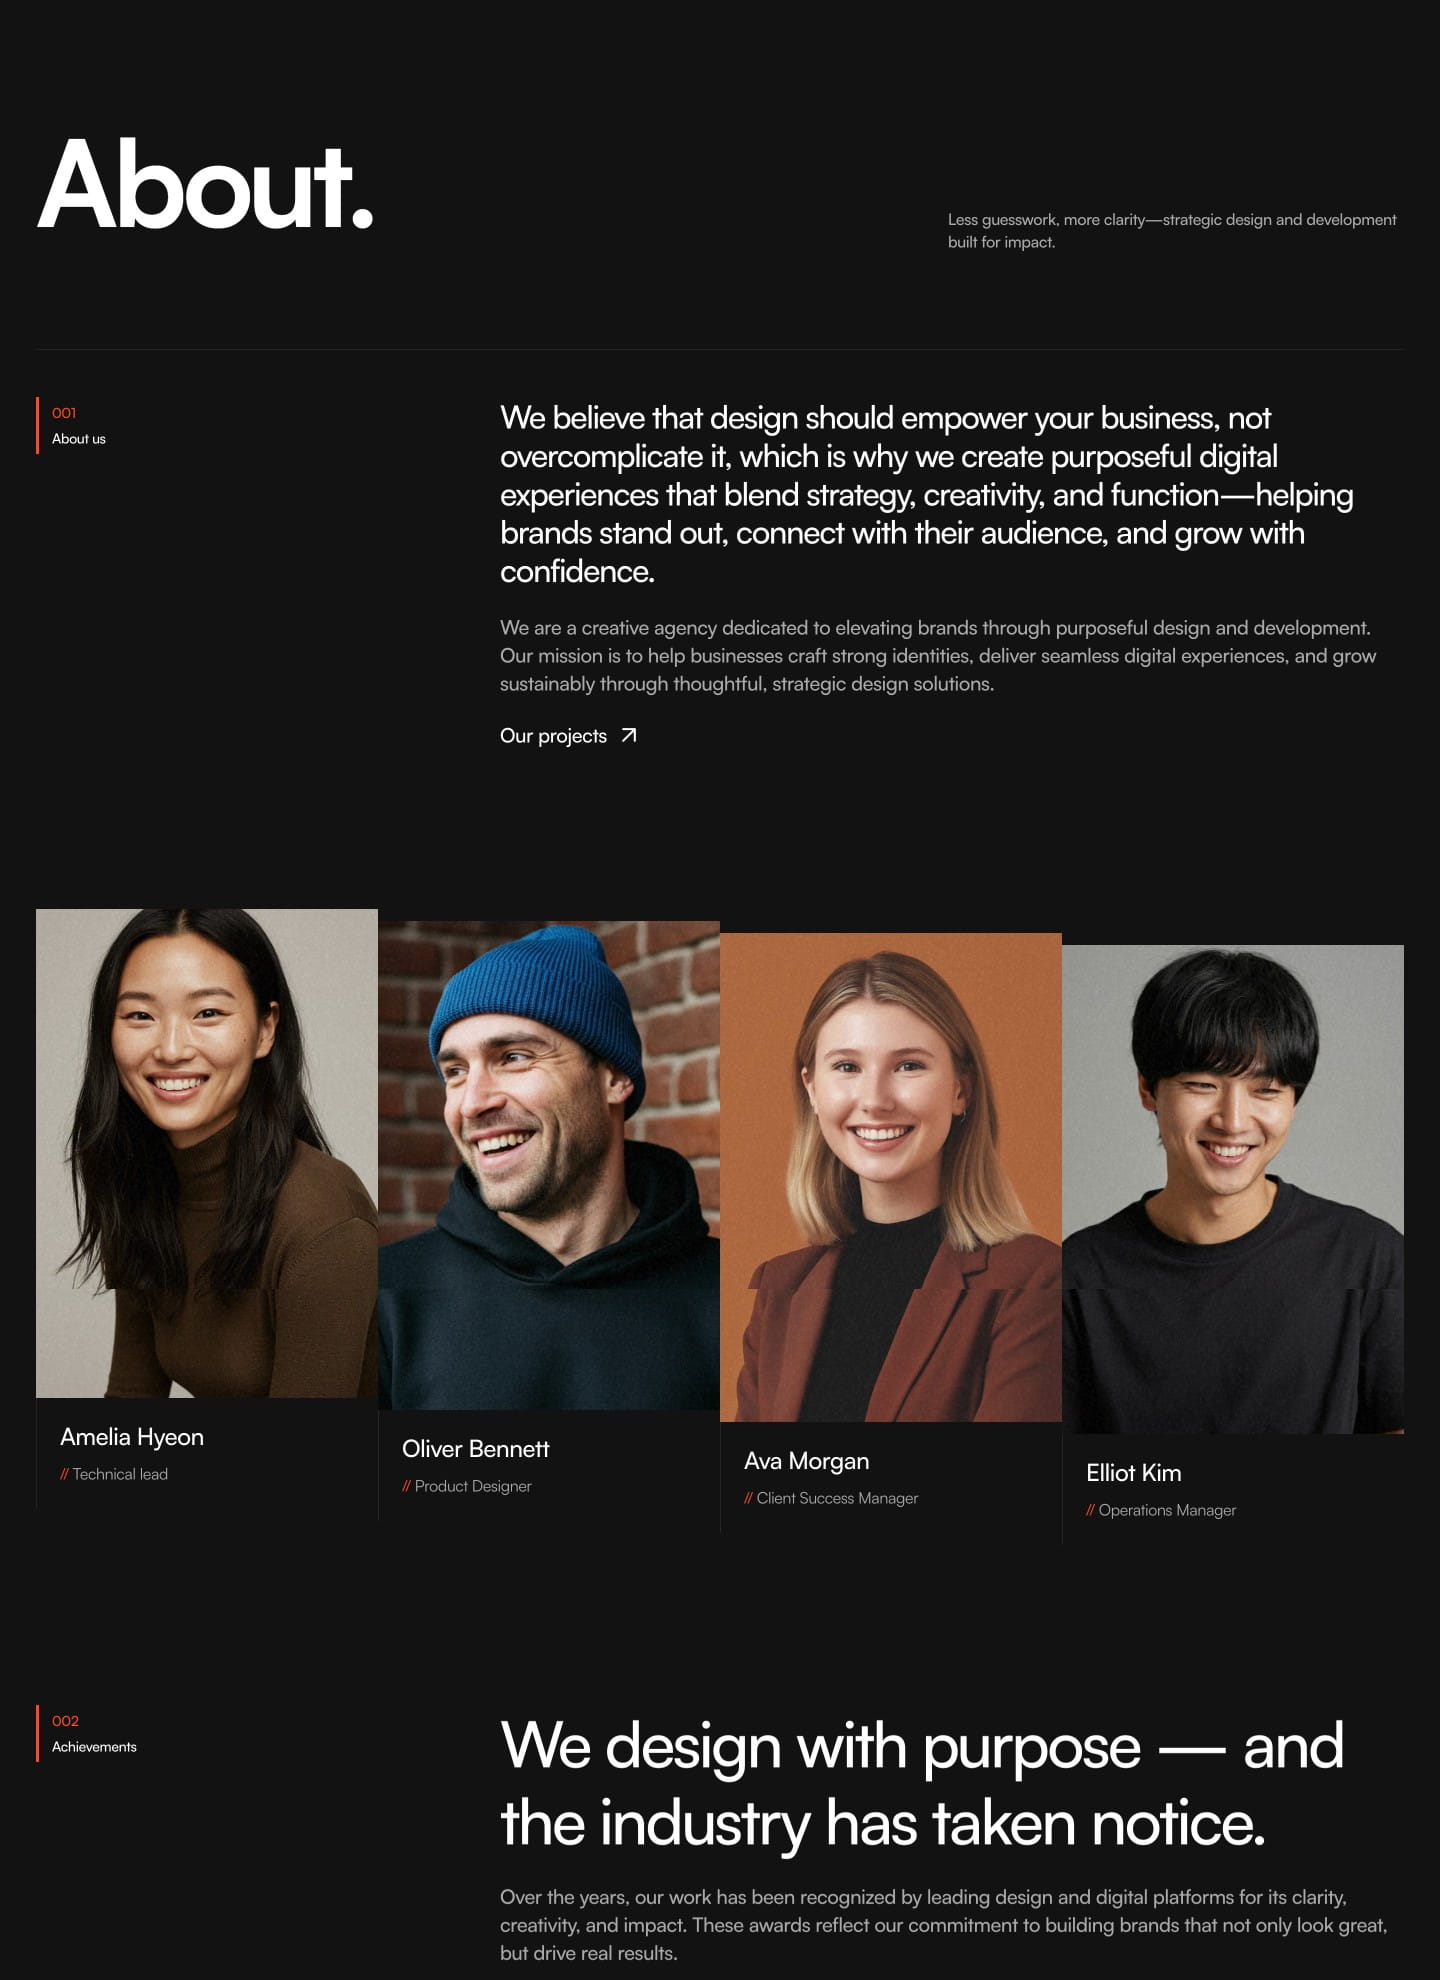Click the Ava Morgan name label
1440x1980 pixels.
point(807,1461)
